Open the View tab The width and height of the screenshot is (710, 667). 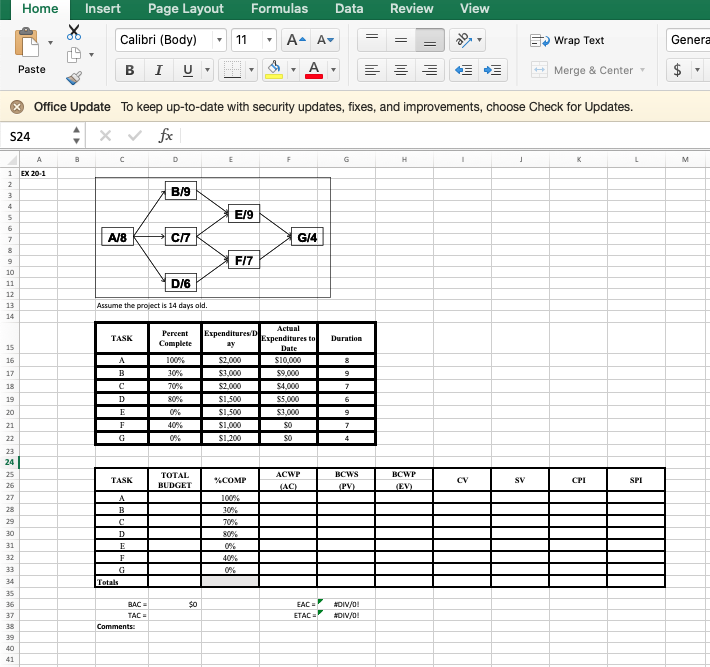pos(475,9)
